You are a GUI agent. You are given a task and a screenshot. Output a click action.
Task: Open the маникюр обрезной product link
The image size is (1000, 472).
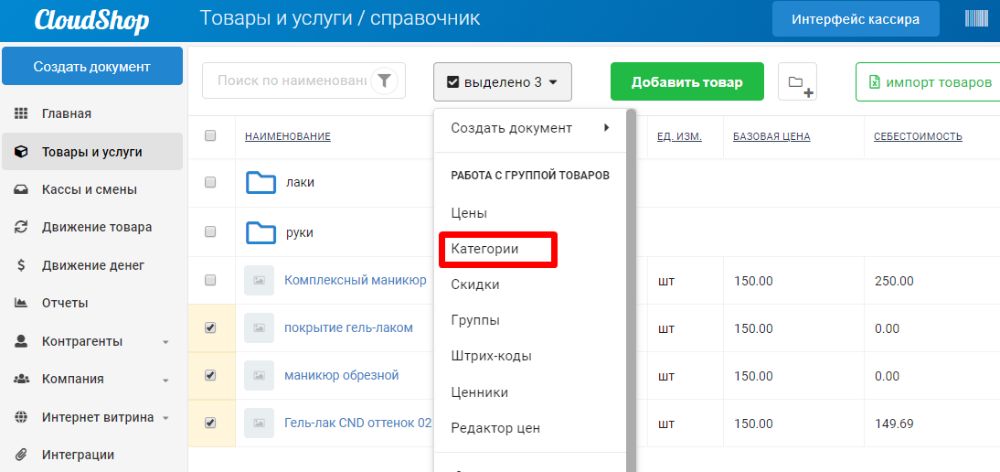[341, 375]
